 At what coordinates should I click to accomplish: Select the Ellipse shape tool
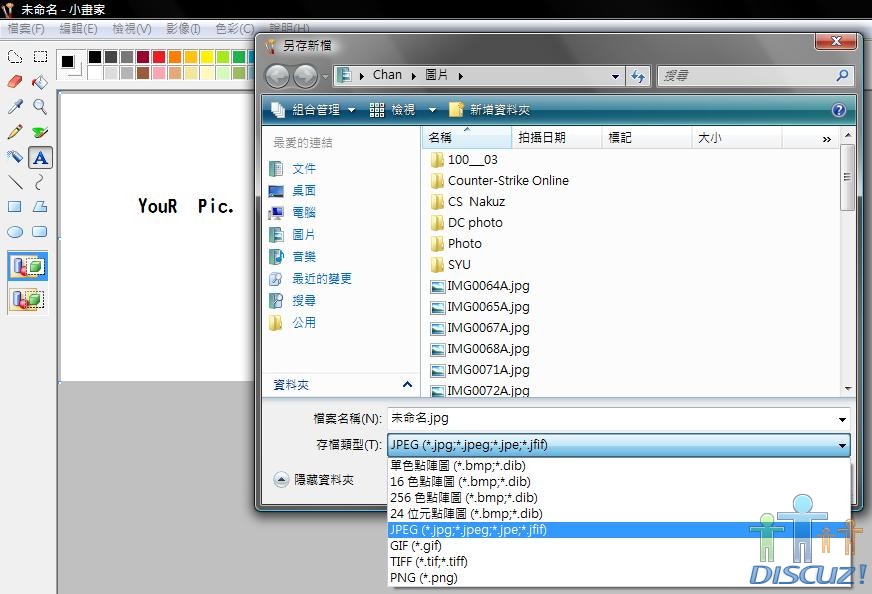click(15, 232)
